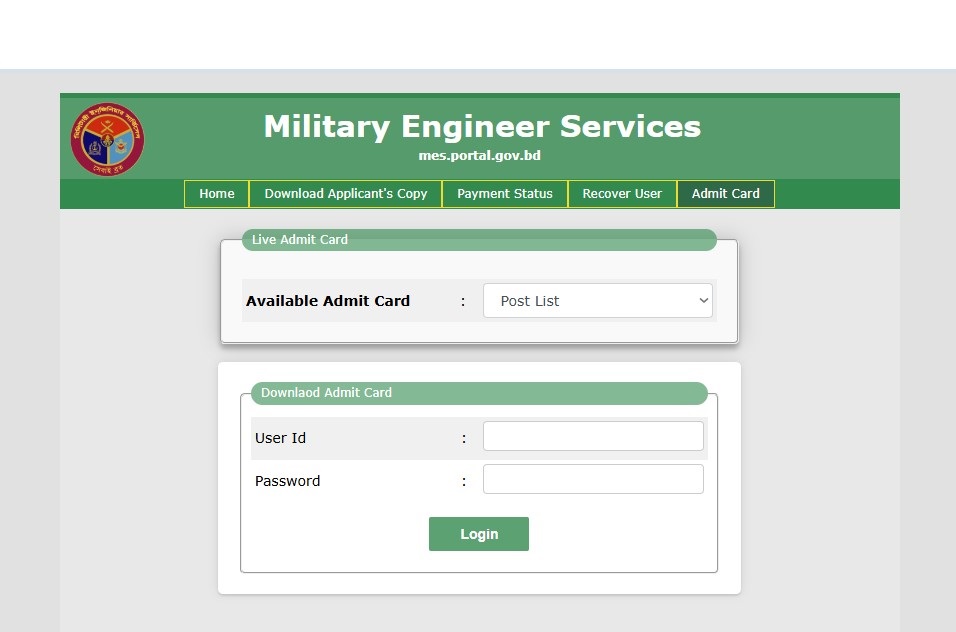
Task: Click the Available Admit Card label
Action: pos(328,301)
